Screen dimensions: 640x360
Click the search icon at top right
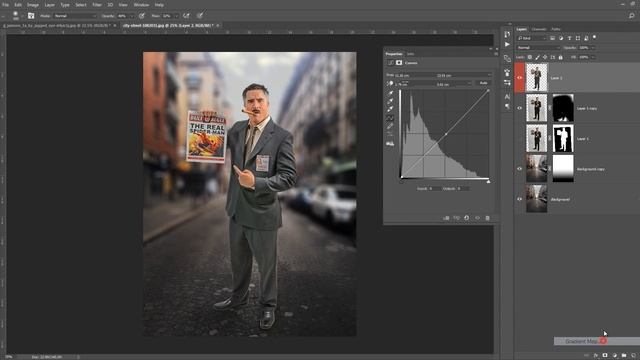[631, 16]
